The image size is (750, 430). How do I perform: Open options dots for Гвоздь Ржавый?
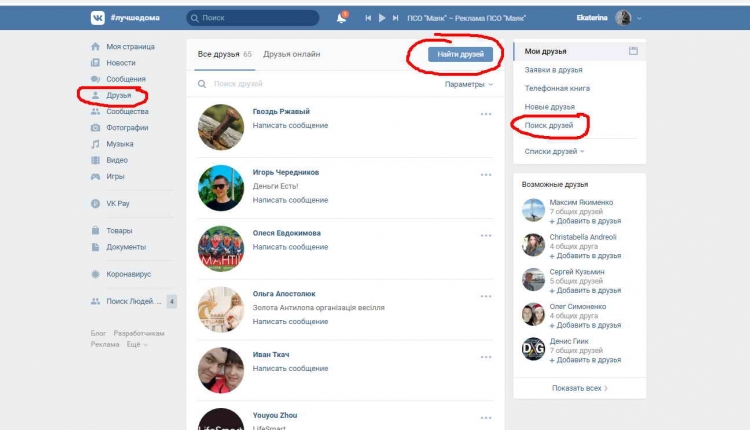[x=486, y=114]
